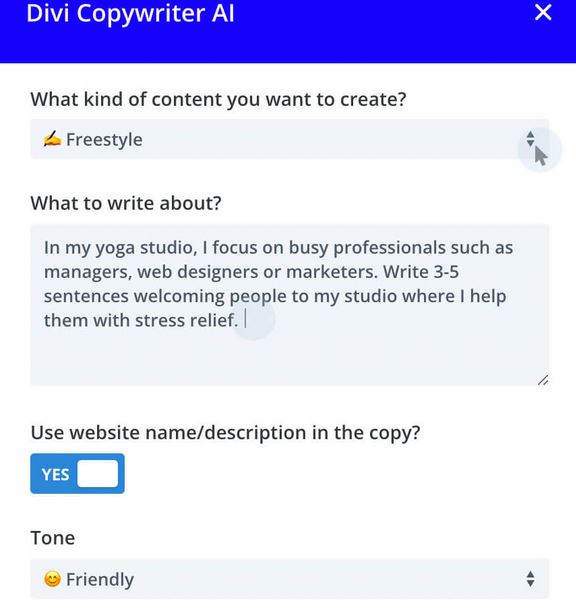Open the Friendly tone dropdown
The width and height of the screenshot is (576, 612).
(290, 578)
